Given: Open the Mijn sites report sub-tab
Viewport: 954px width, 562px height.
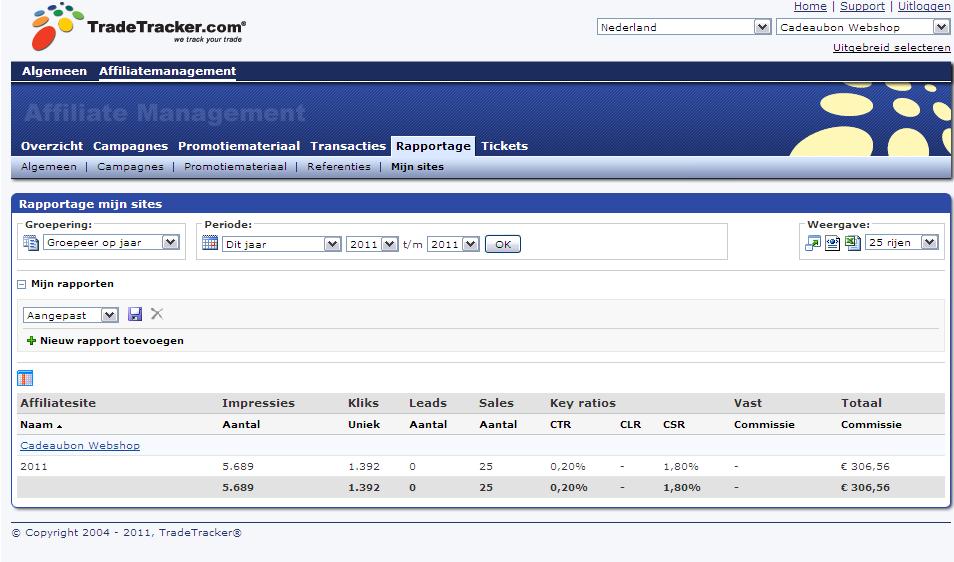Looking at the screenshot, I should (417, 167).
